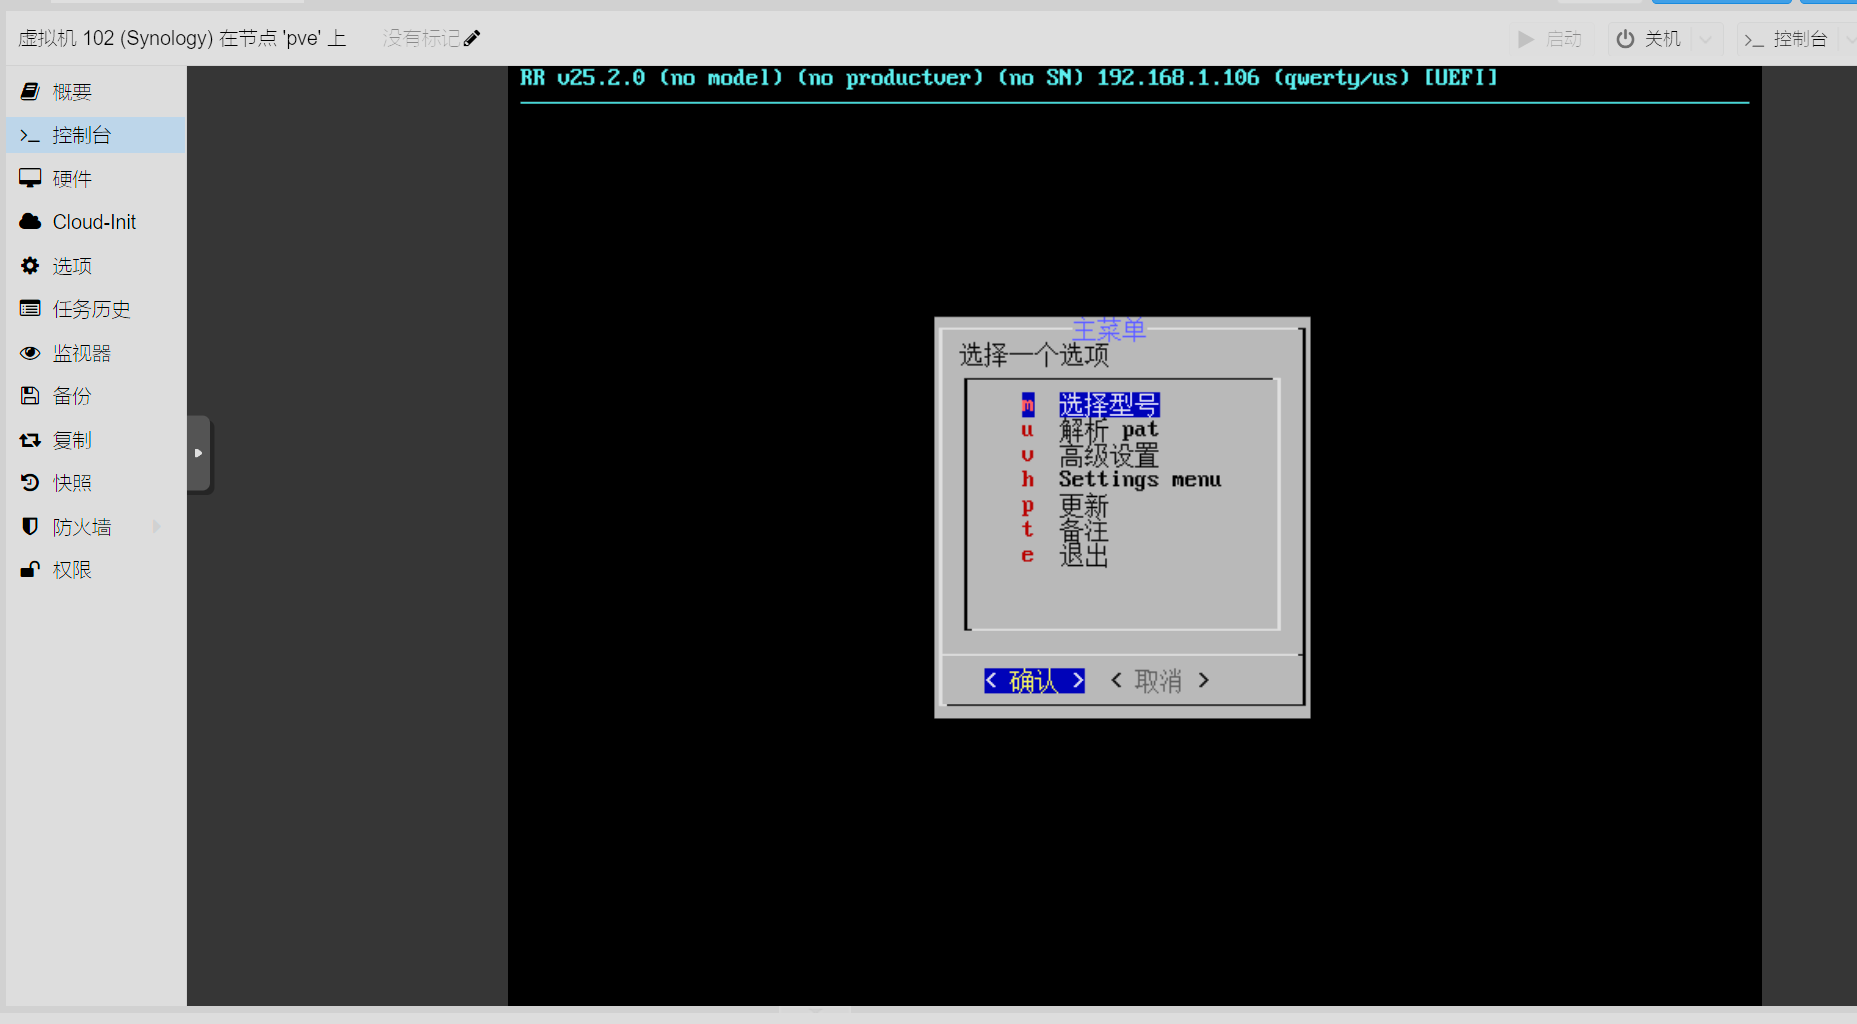Viewport: 1857px width, 1024px height.
Task: Click the 防火墙 firewall shield icon
Action: (x=30, y=526)
